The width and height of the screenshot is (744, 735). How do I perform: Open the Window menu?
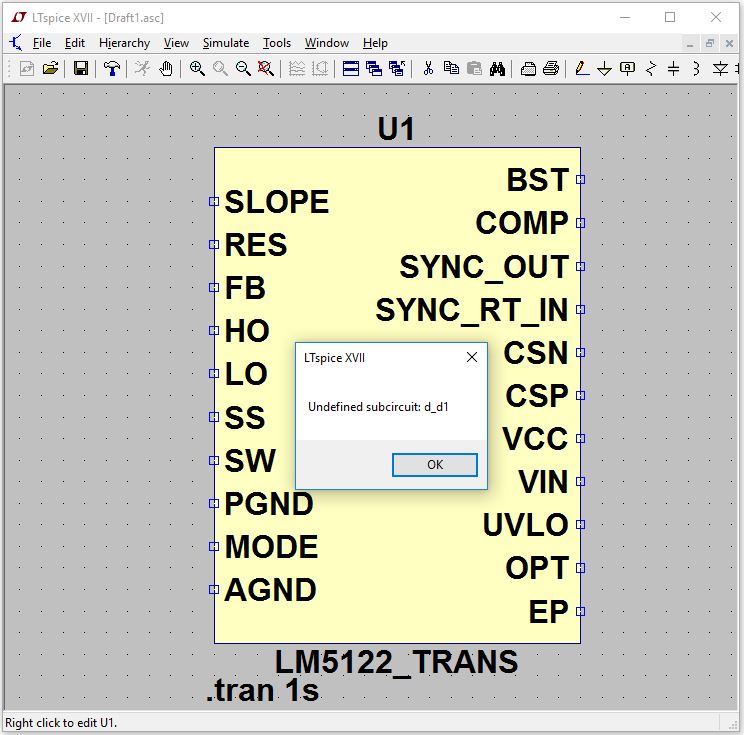pyautogui.click(x=326, y=43)
